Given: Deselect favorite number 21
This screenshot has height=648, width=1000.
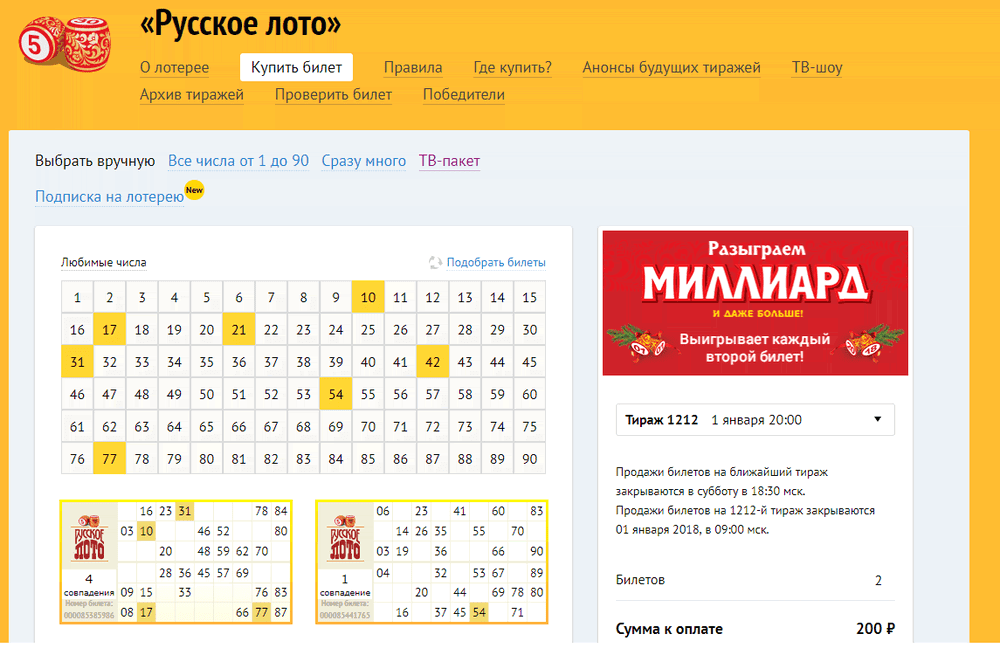Looking at the screenshot, I should [239, 330].
